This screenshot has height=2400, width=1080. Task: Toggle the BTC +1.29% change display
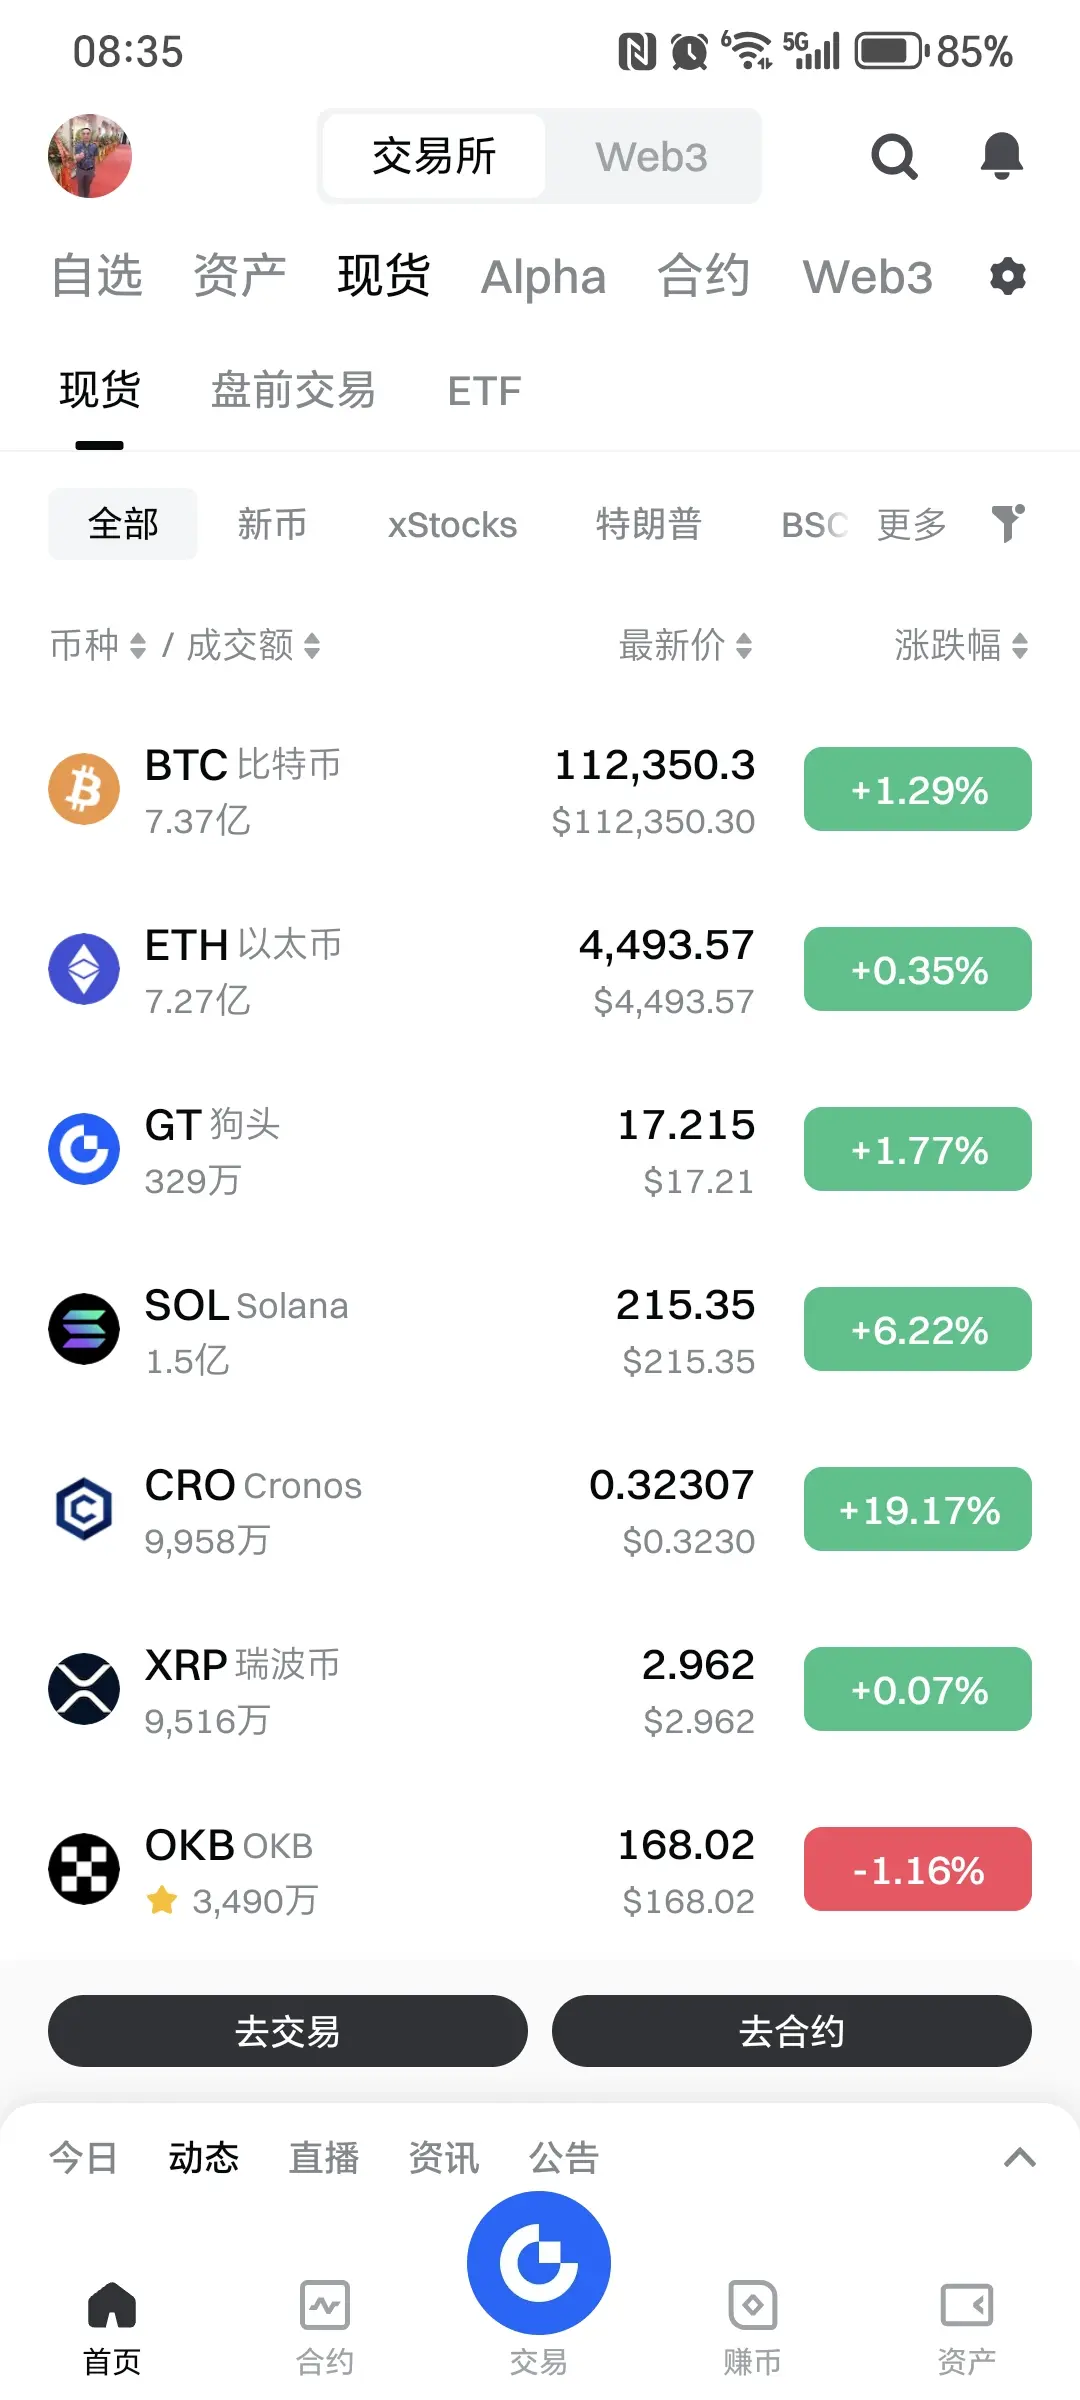[x=918, y=789]
